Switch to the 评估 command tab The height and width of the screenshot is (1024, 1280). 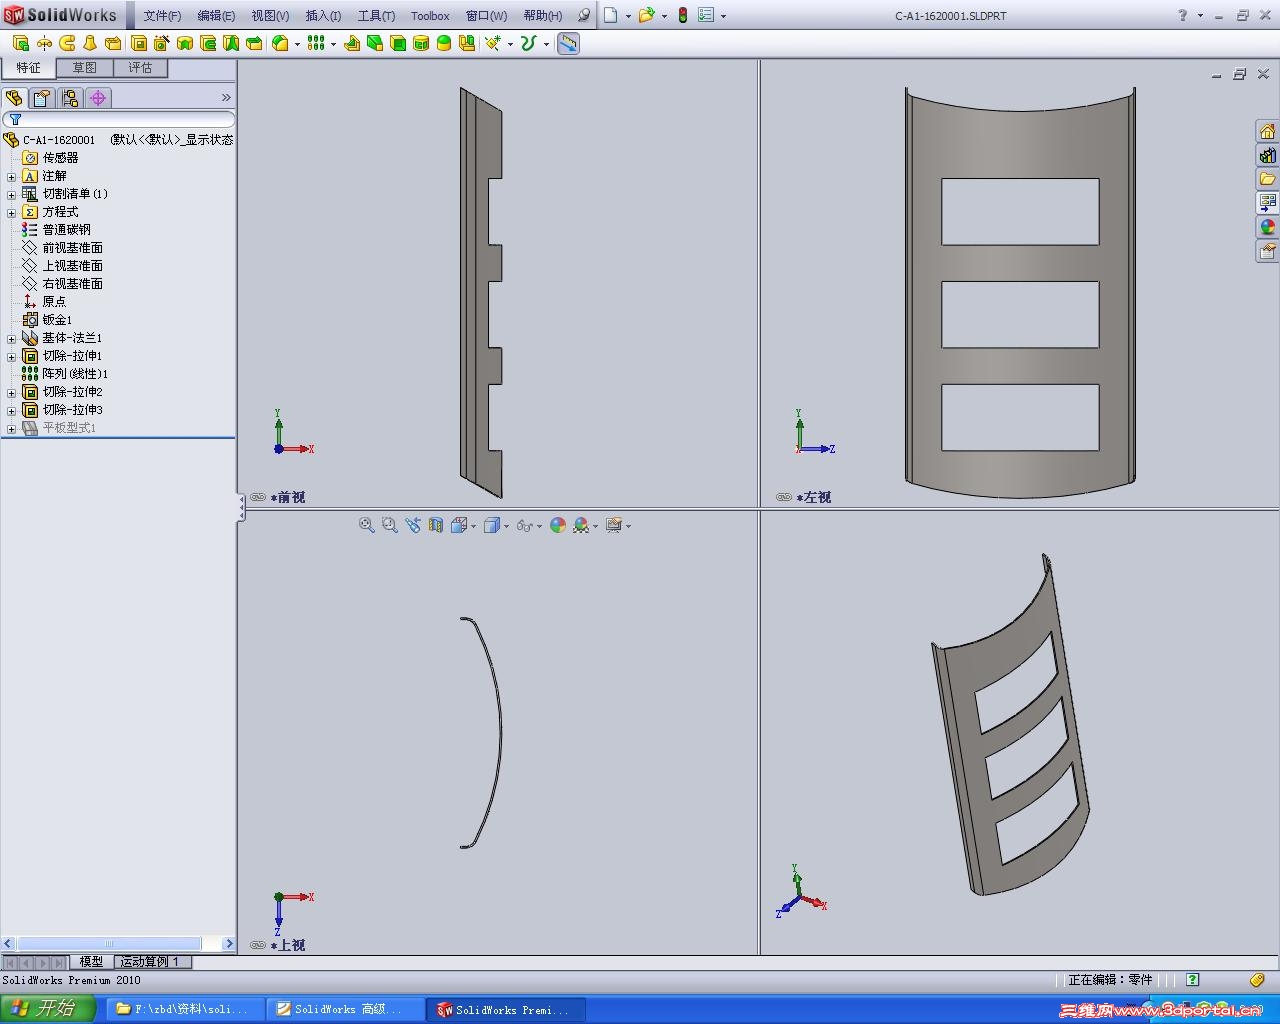pos(140,68)
